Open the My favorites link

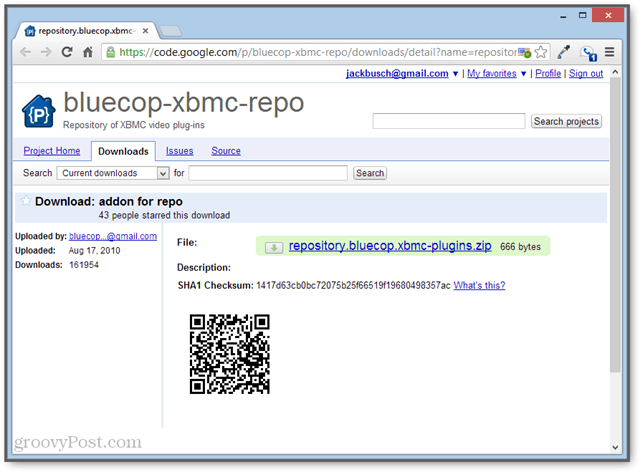point(492,73)
